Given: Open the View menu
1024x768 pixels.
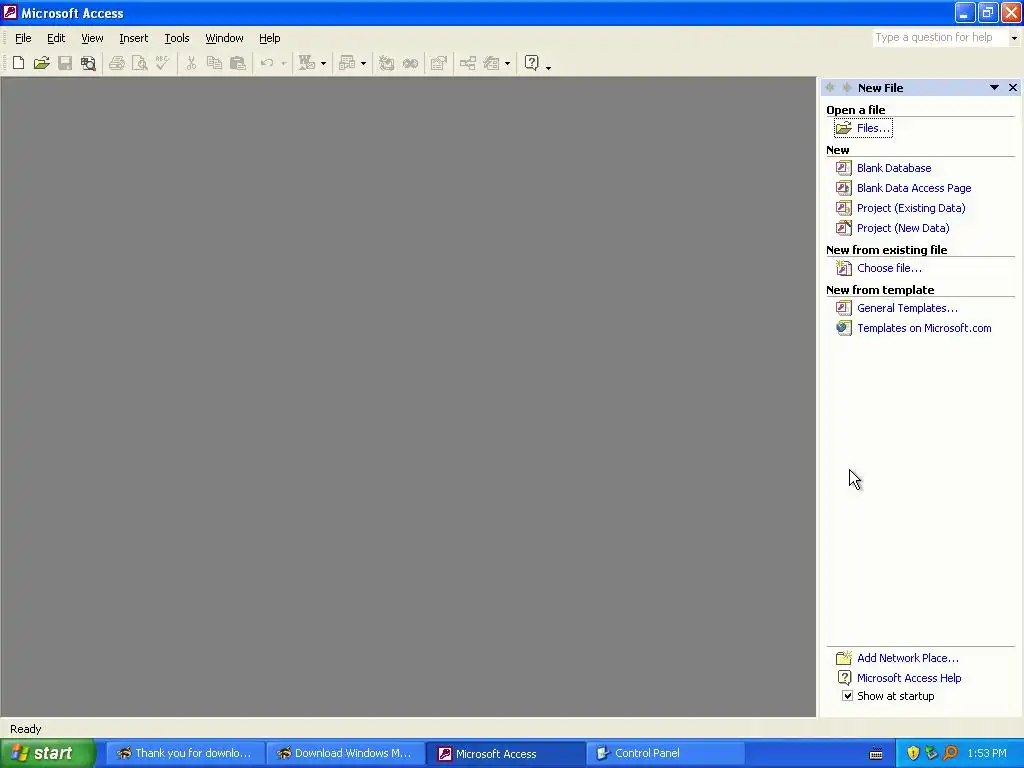Looking at the screenshot, I should [92, 38].
